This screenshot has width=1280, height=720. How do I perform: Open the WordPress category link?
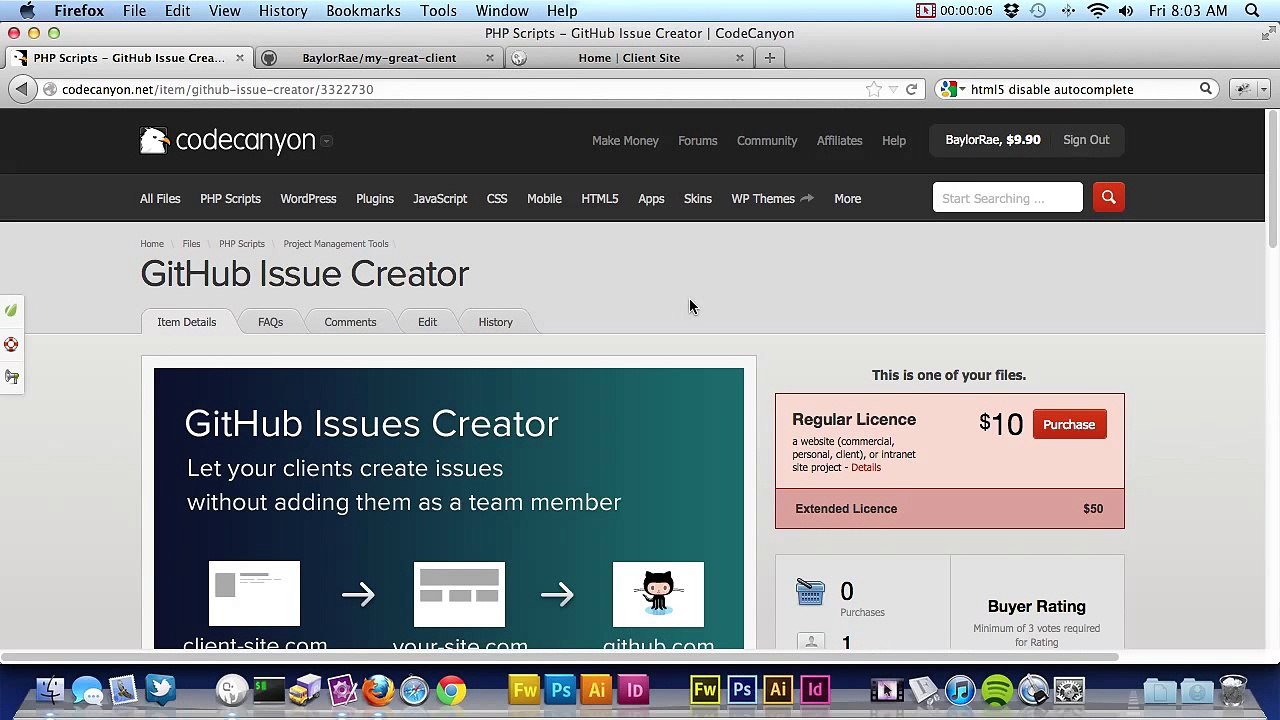308,198
